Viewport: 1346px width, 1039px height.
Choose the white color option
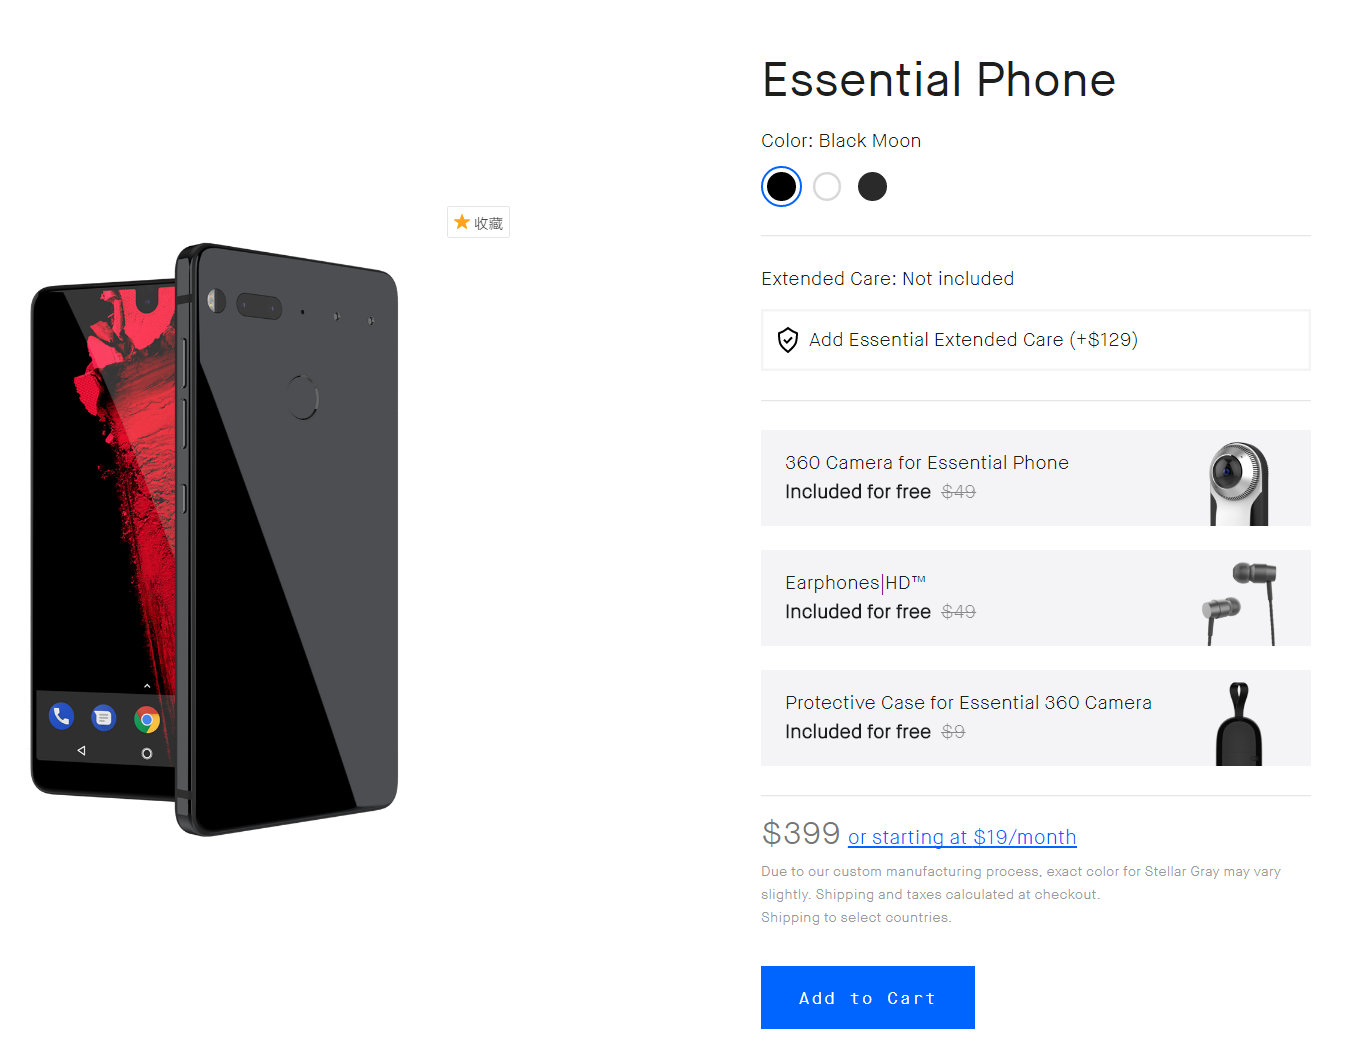pyautogui.click(x=827, y=187)
